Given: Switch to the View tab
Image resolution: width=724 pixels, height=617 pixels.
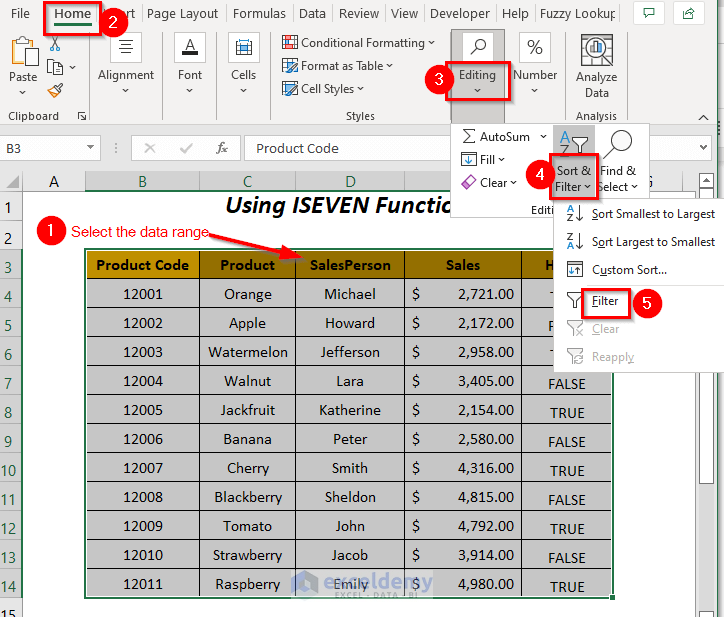Looking at the screenshot, I should click(x=404, y=14).
